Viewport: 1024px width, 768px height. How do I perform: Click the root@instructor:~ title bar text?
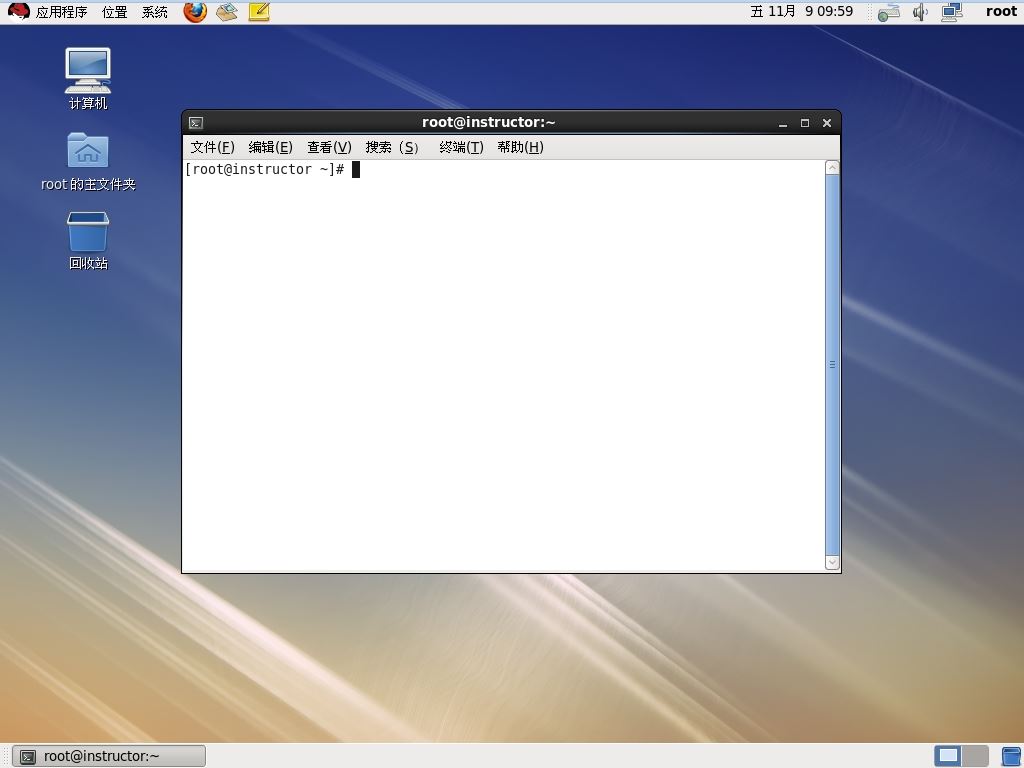[x=488, y=122]
